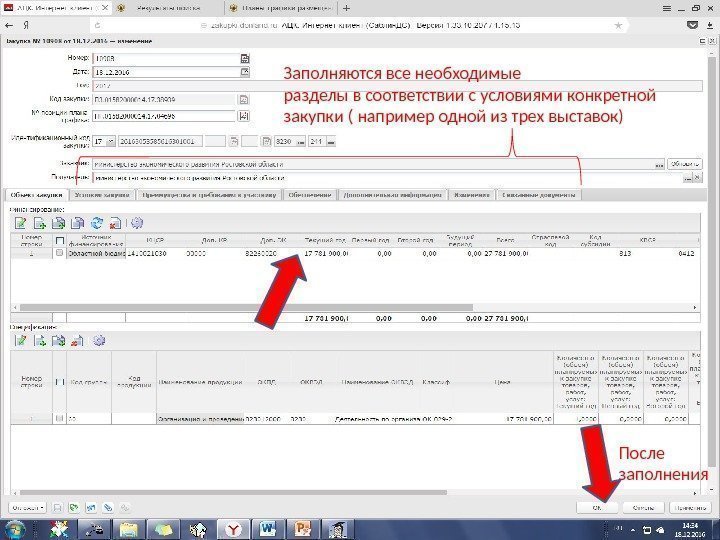Open the ellipsis lookup beside the Получатель field
The width and height of the screenshot is (720, 540).
click(x=687, y=178)
